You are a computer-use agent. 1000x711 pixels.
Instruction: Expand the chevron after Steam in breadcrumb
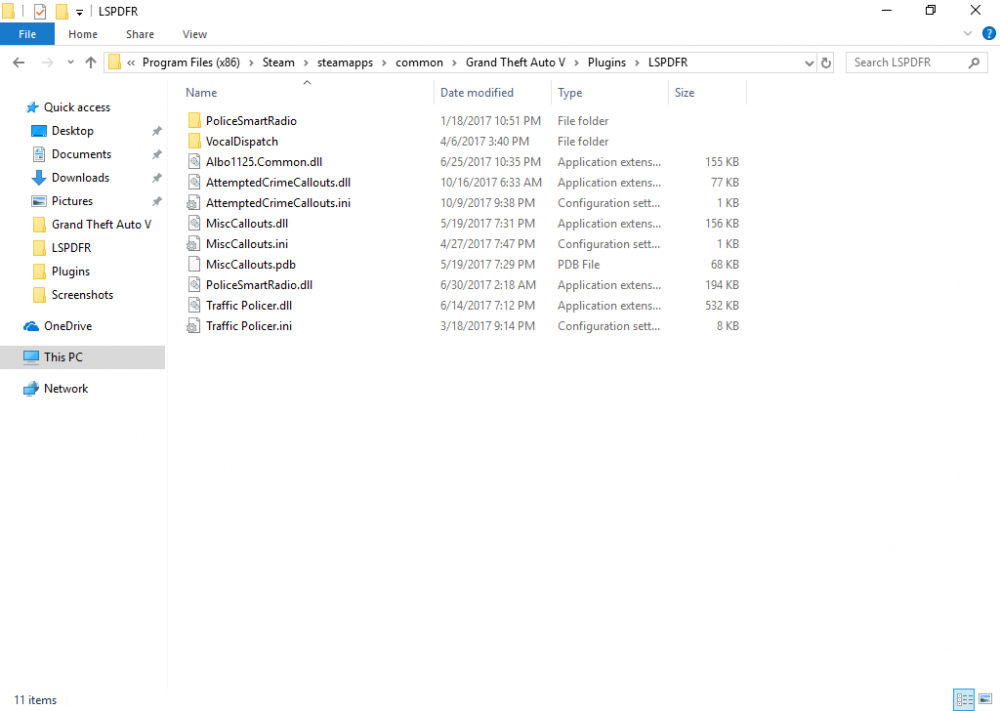tap(306, 62)
